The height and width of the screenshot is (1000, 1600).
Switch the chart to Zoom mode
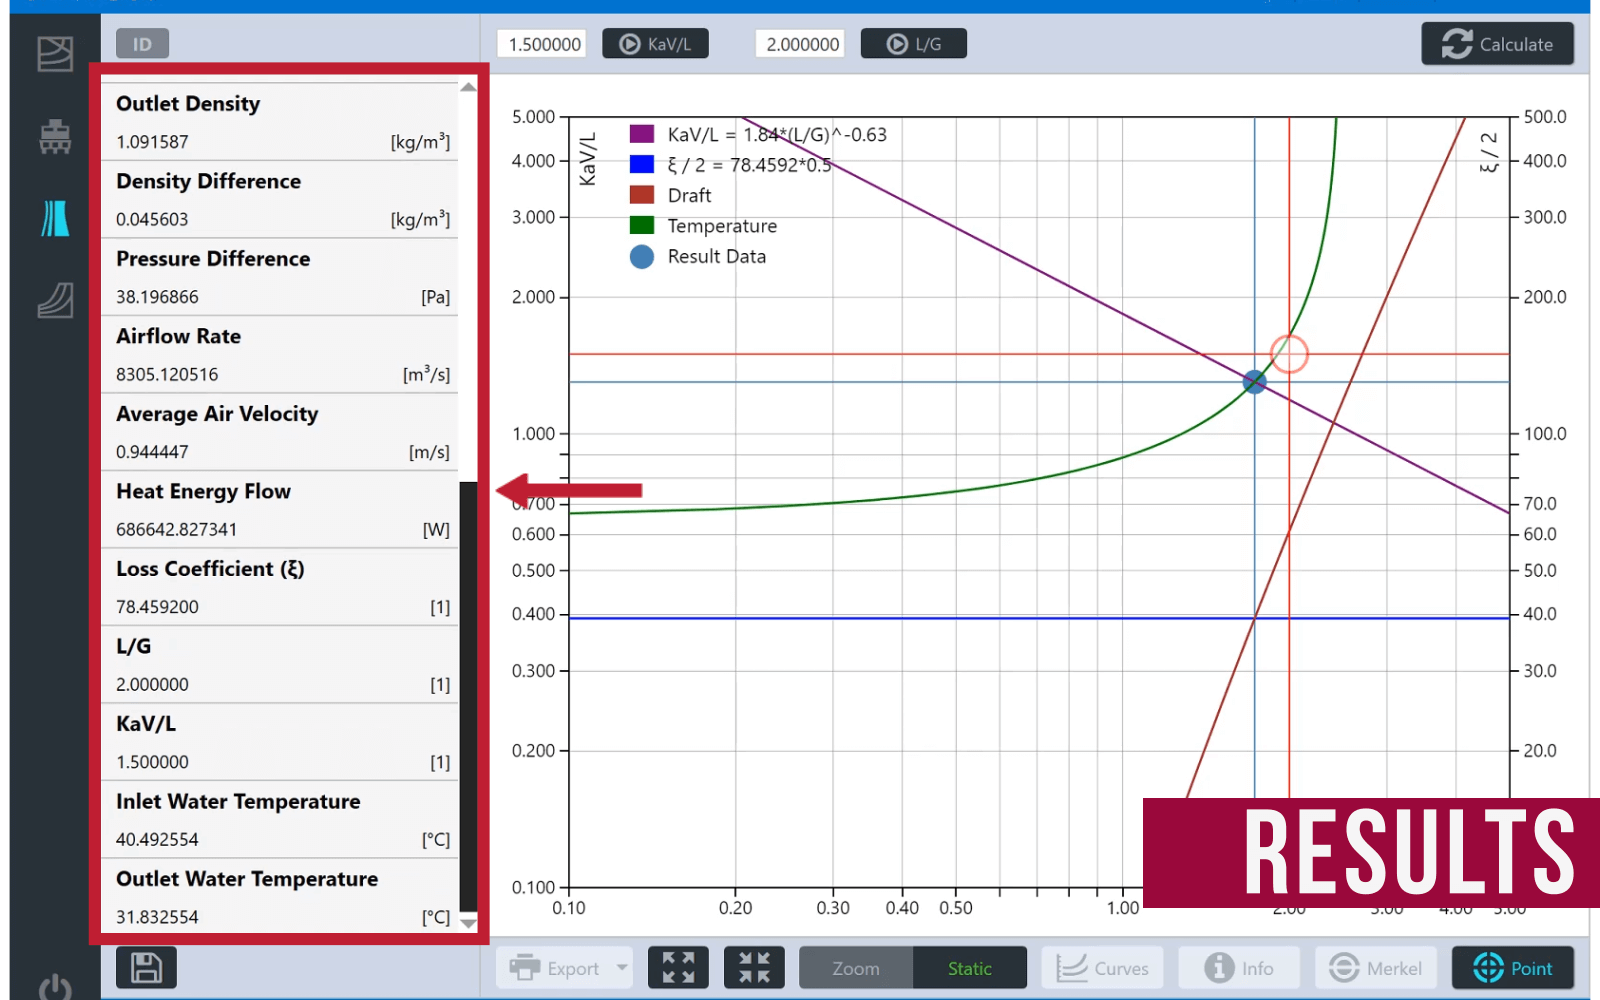[x=856, y=968]
